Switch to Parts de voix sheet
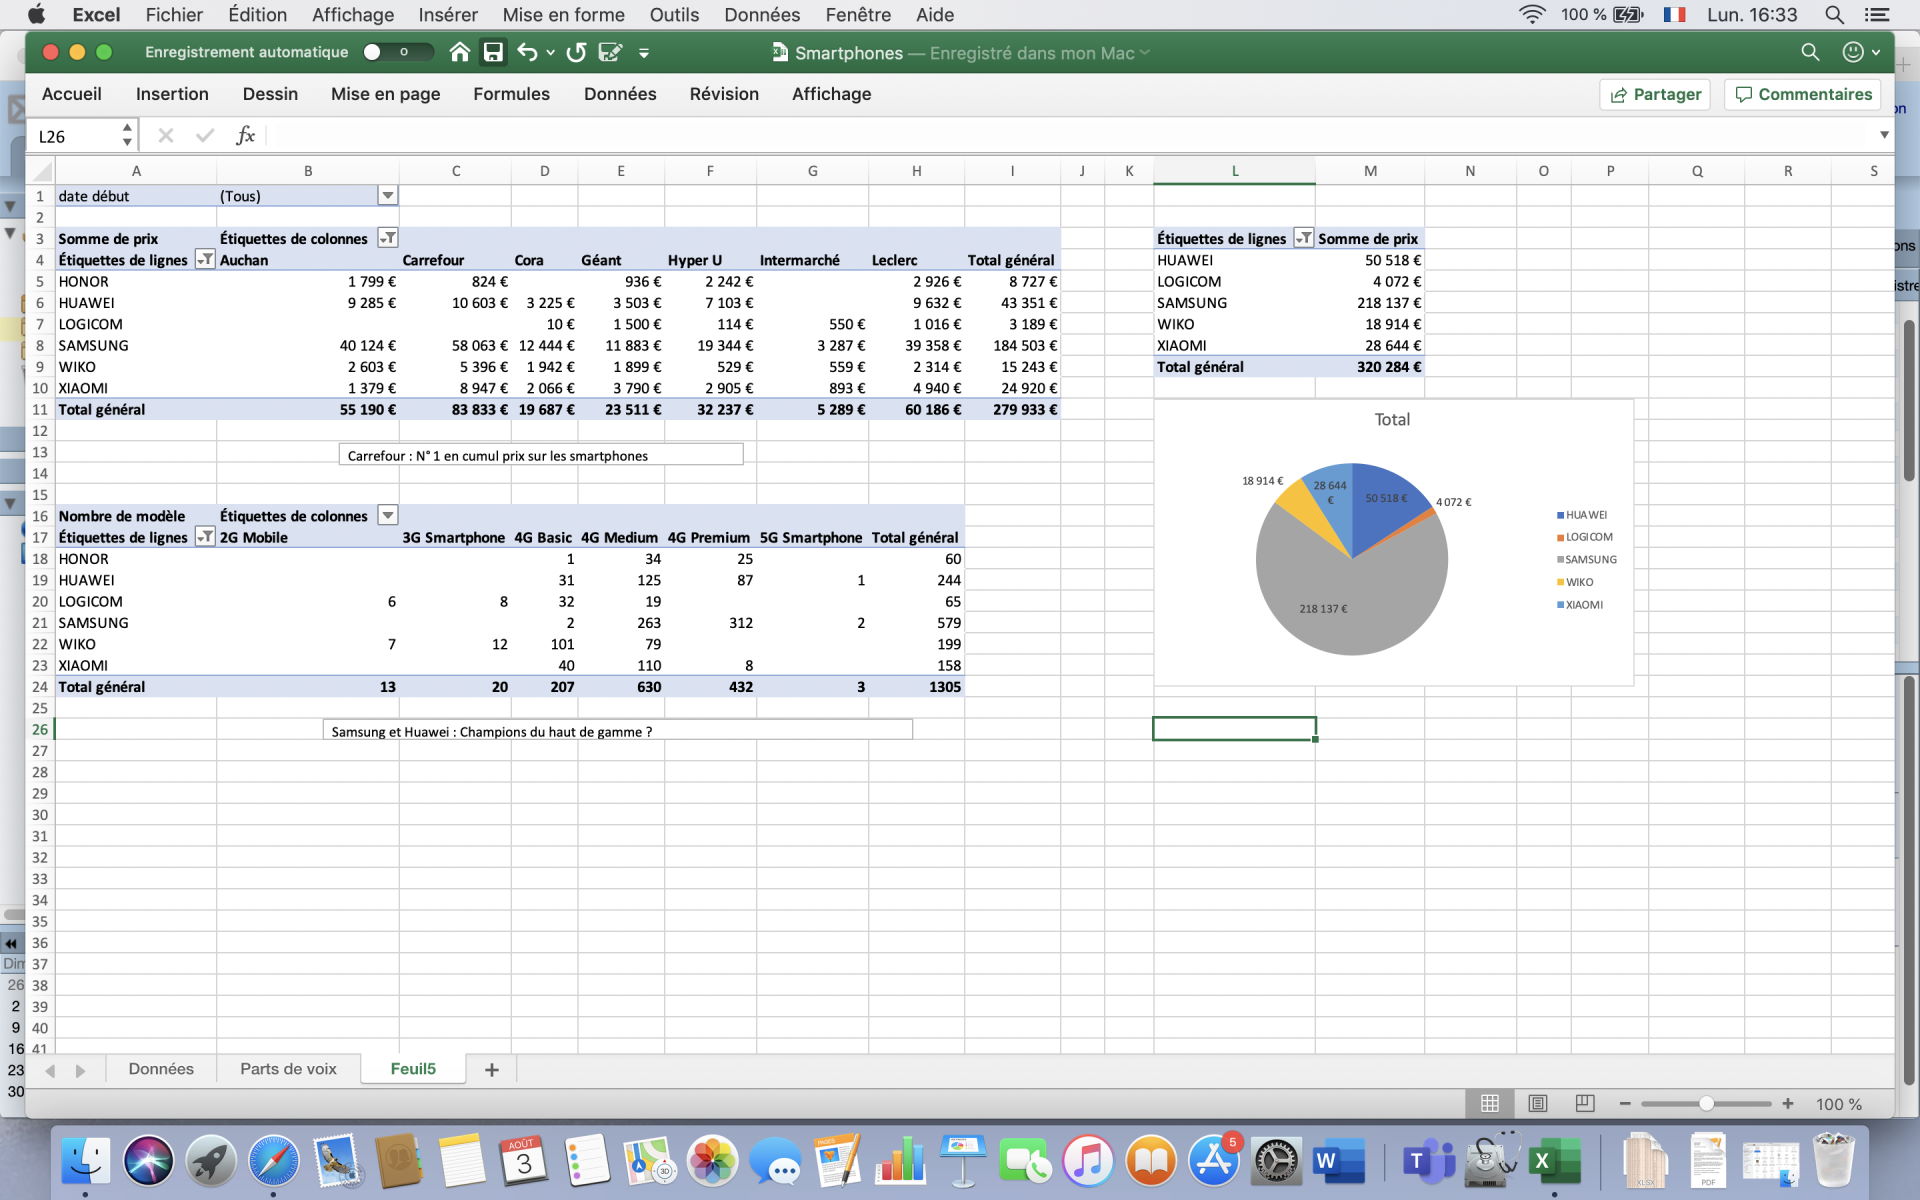The width and height of the screenshot is (1920, 1200). (288, 1069)
